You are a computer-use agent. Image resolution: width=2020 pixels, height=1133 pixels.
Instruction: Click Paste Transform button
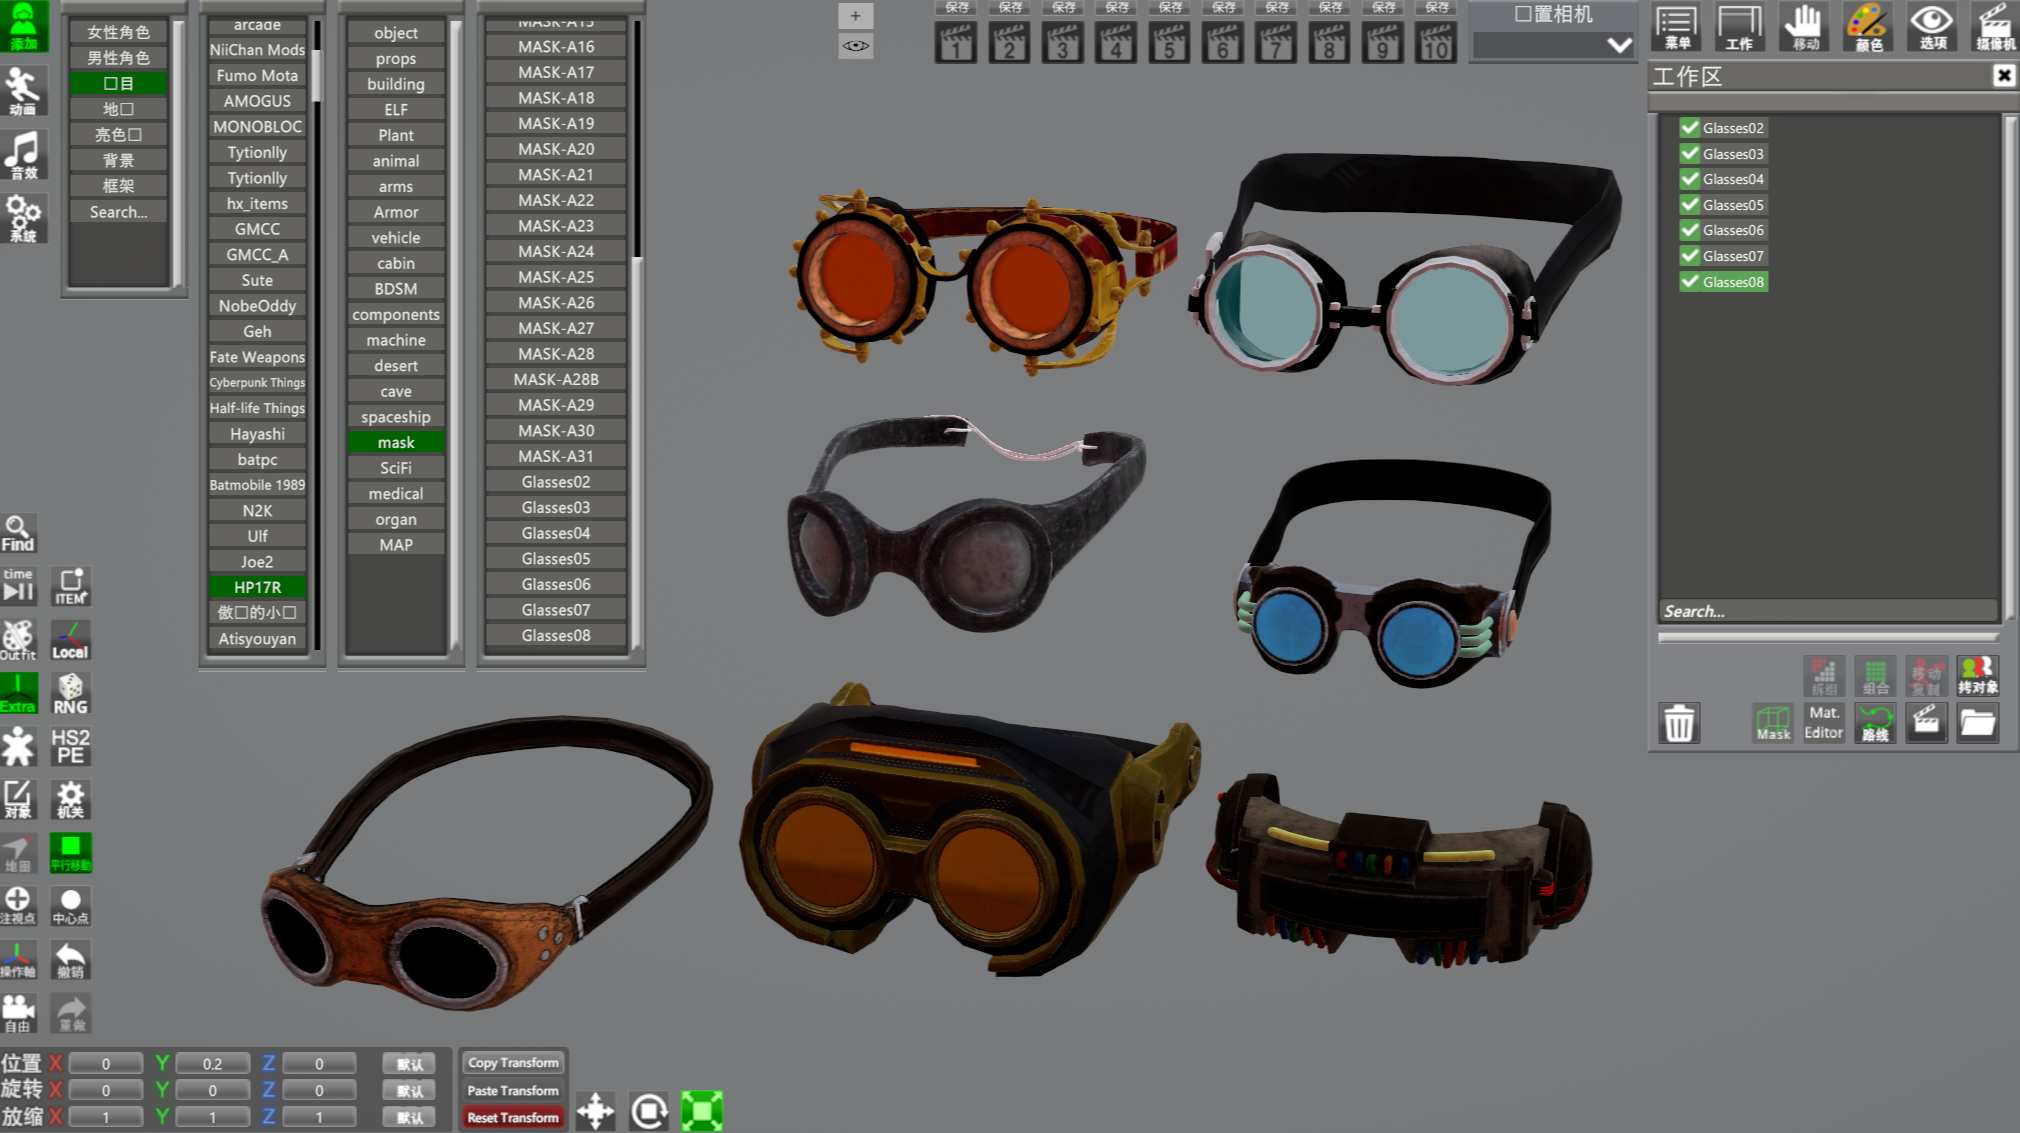(x=513, y=1091)
